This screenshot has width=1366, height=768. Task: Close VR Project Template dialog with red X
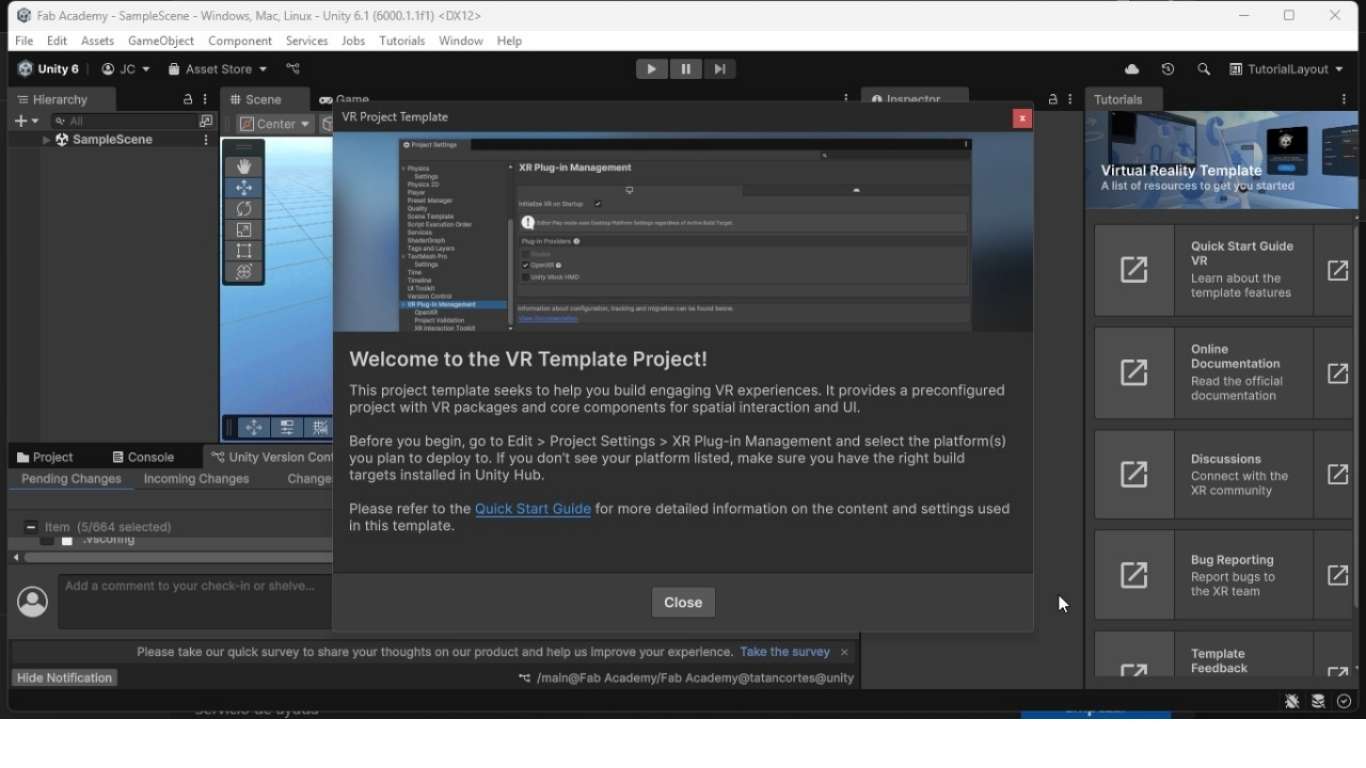tap(1022, 118)
